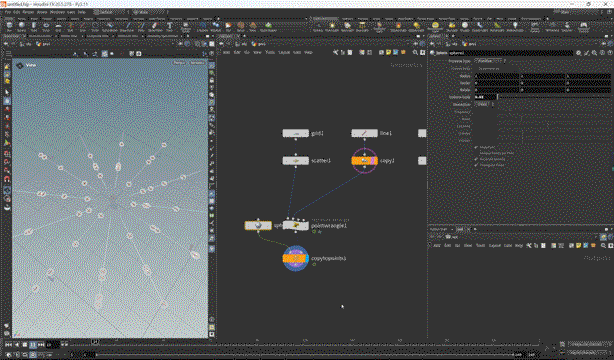Click the pointwrangle1 node icon
Image resolution: width=614 pixels, height=360 pixels.
tap(296, 226)
